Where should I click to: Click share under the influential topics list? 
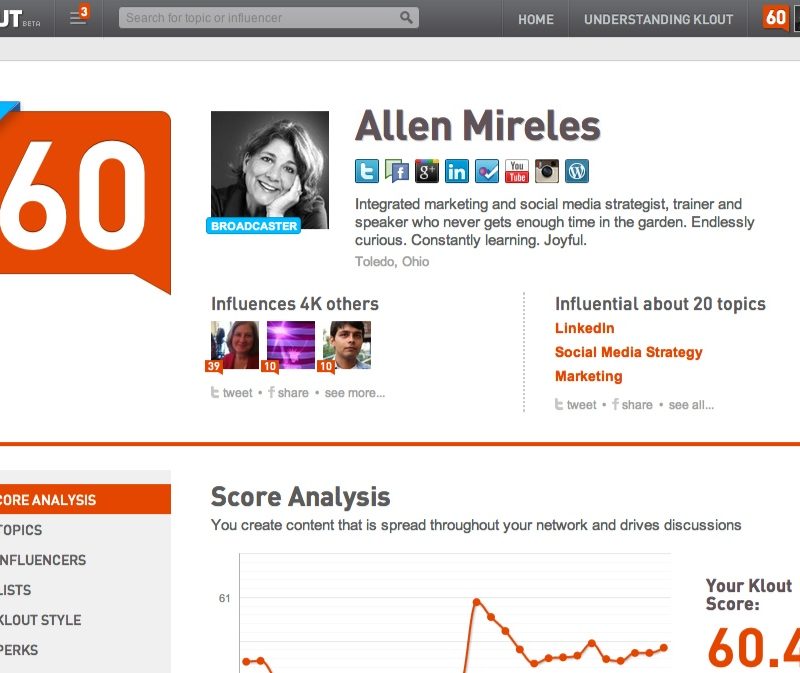(632, 405)
